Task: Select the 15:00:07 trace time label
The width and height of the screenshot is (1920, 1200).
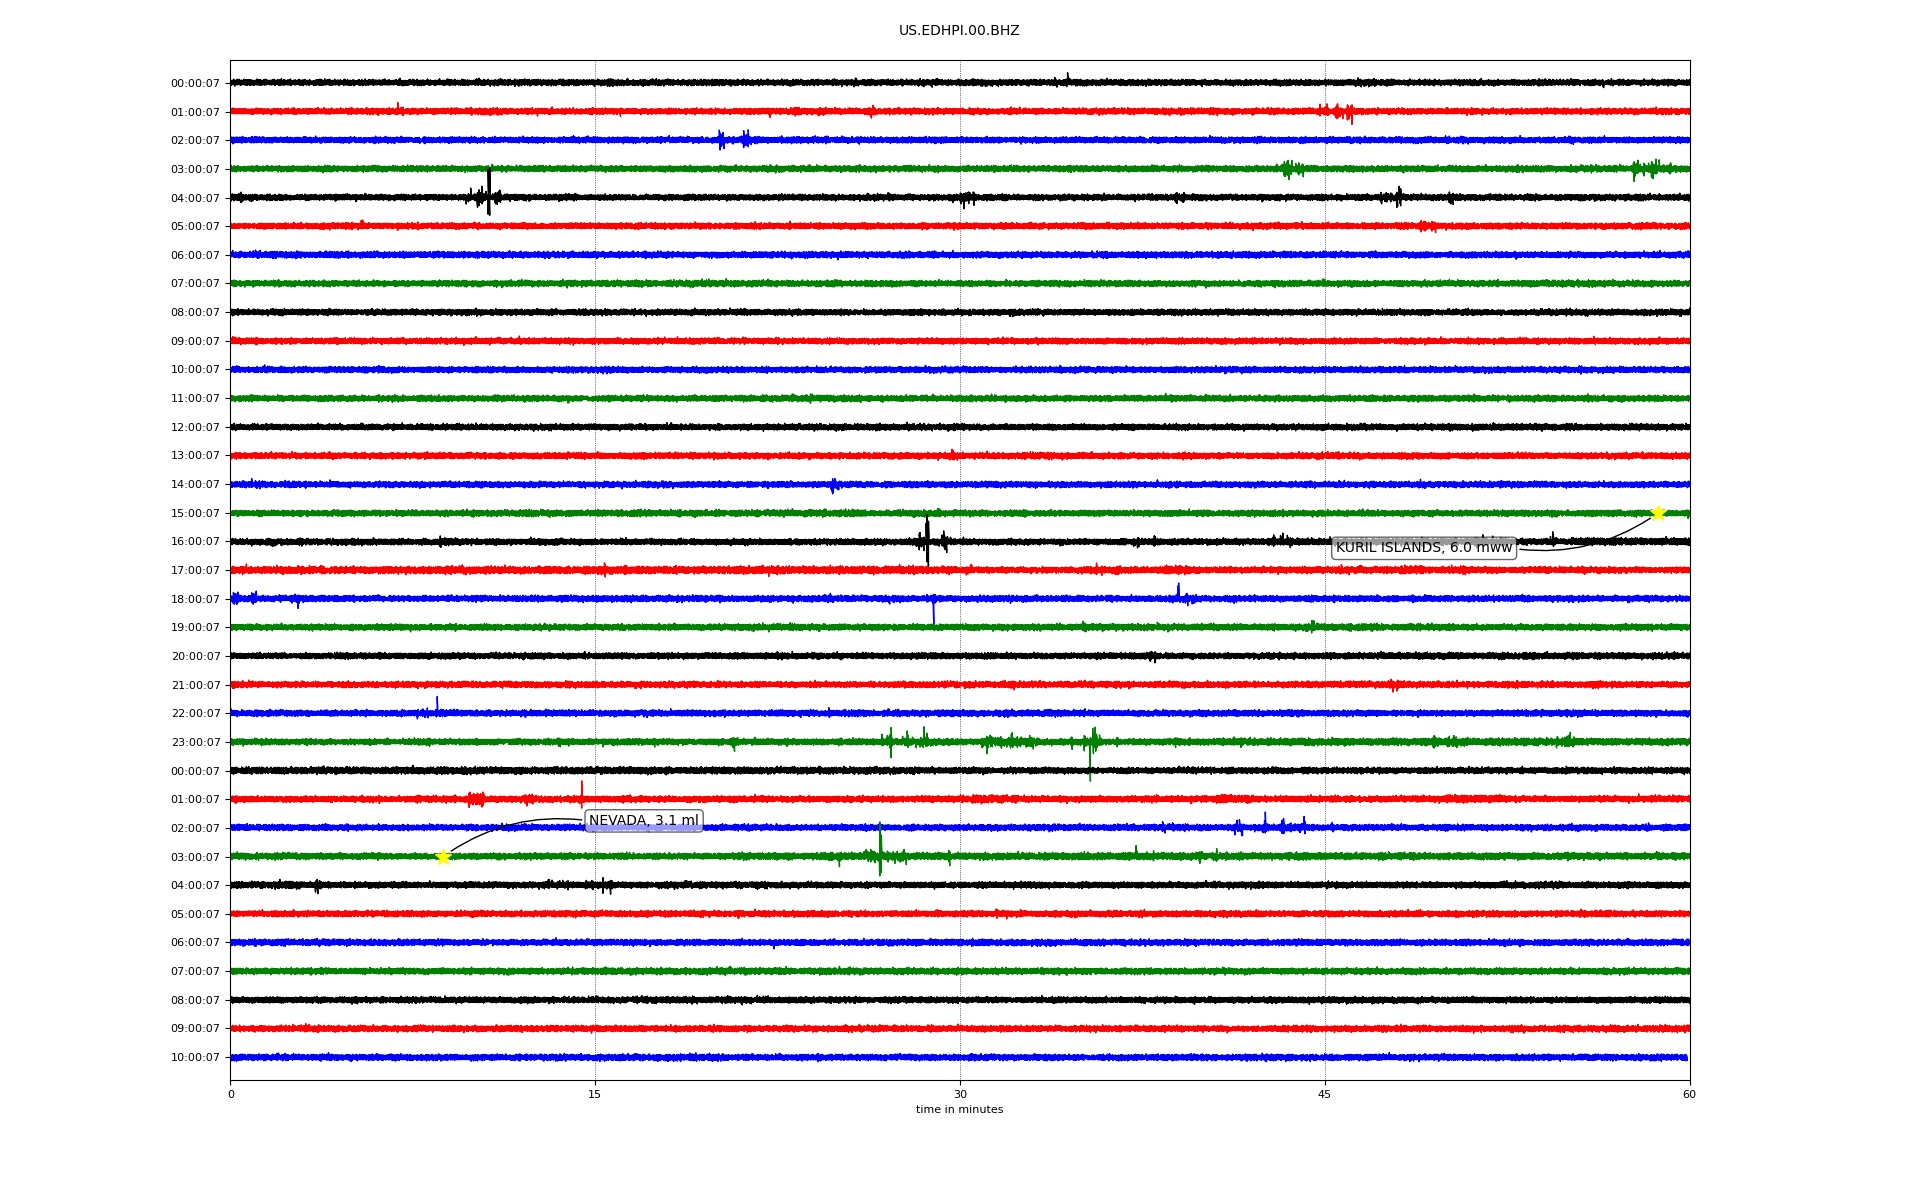Action: 195,514
